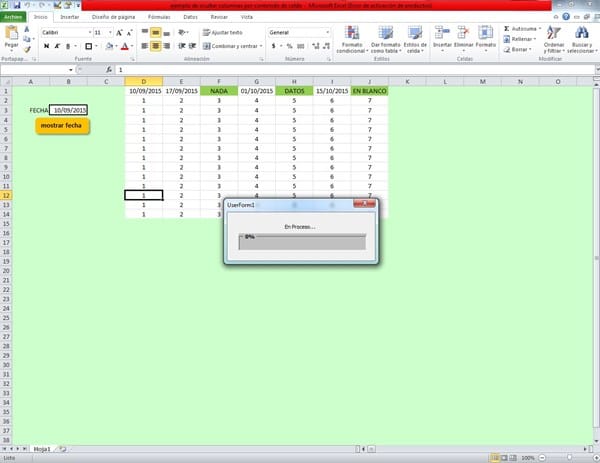Toggle align text left
The height and width of the screenshot is (463, 600).
(x=145, y=46)
